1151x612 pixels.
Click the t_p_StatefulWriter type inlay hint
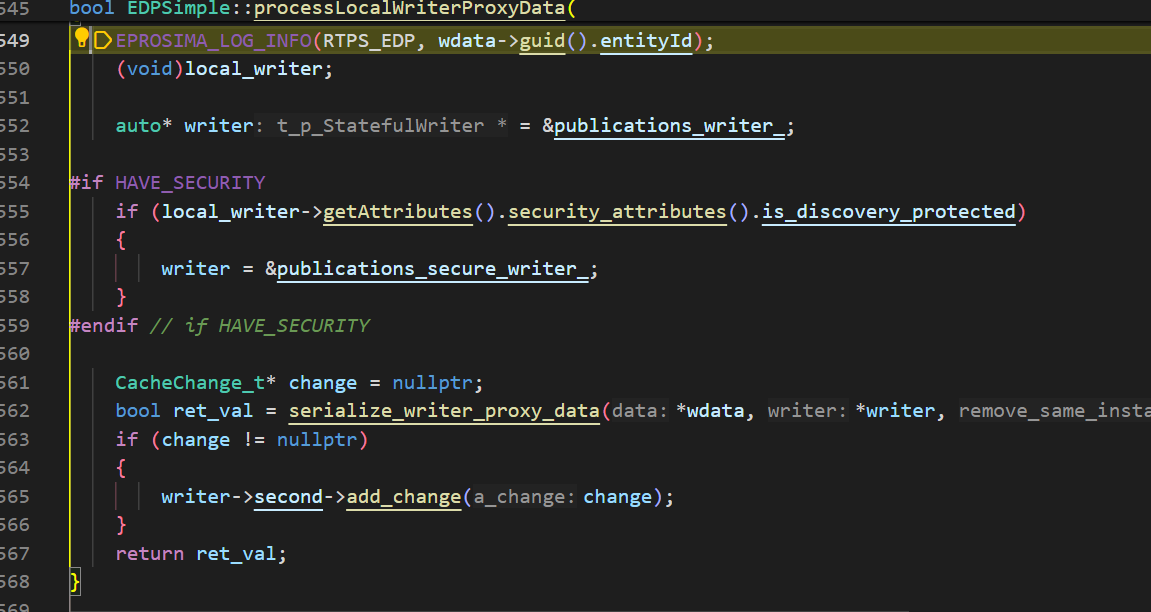coord(390,126)
